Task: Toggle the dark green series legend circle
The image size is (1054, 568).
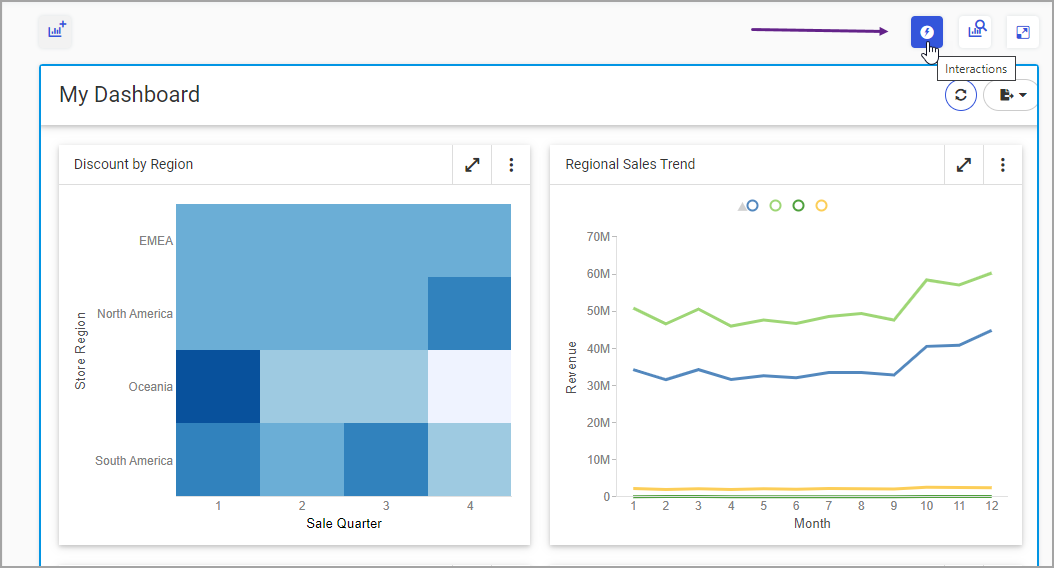Action: coord(798,206)
